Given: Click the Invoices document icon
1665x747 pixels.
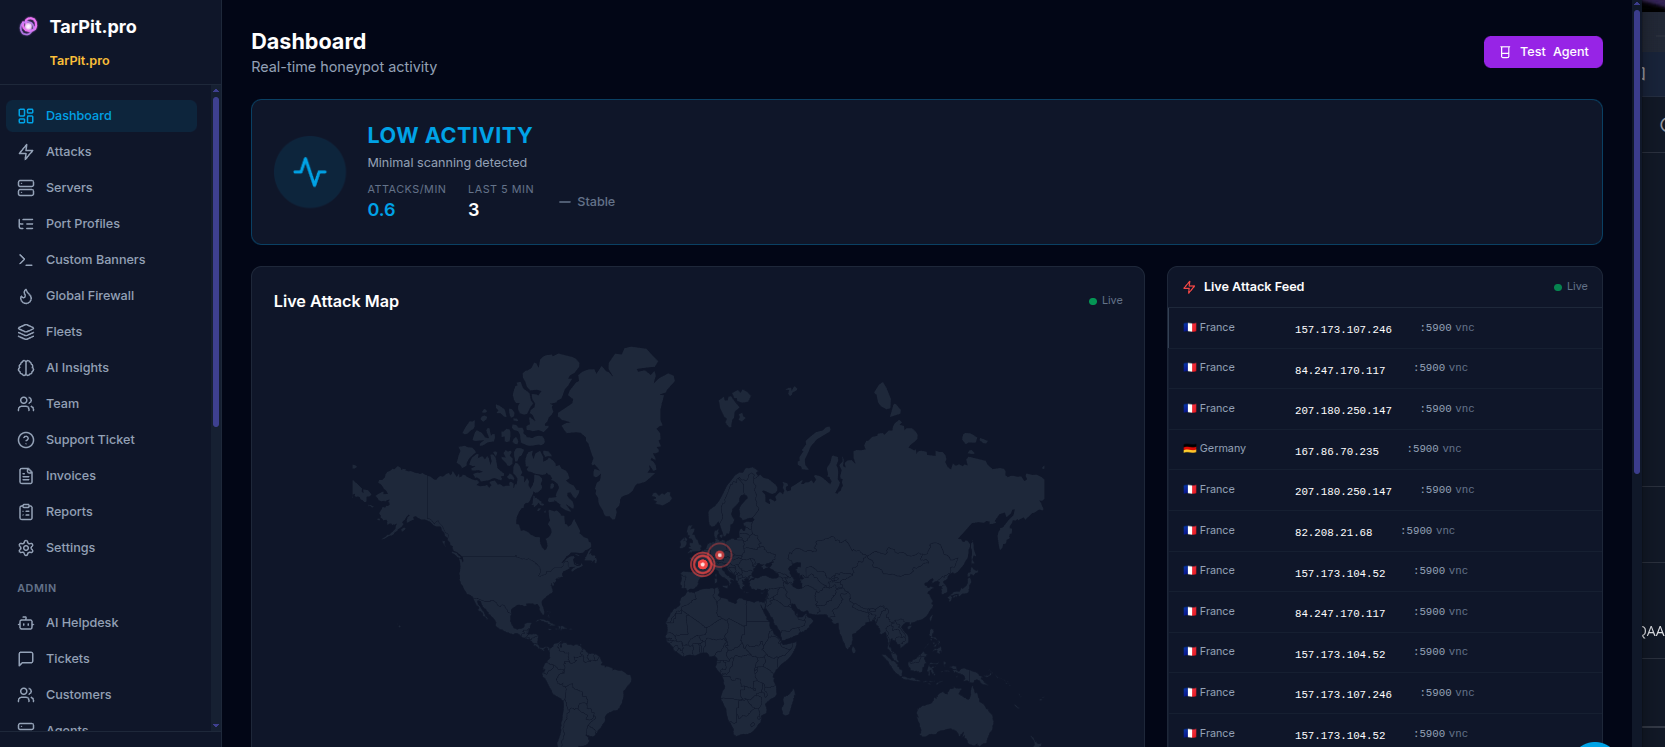Looking at the screenshot, I should [26, 476].
